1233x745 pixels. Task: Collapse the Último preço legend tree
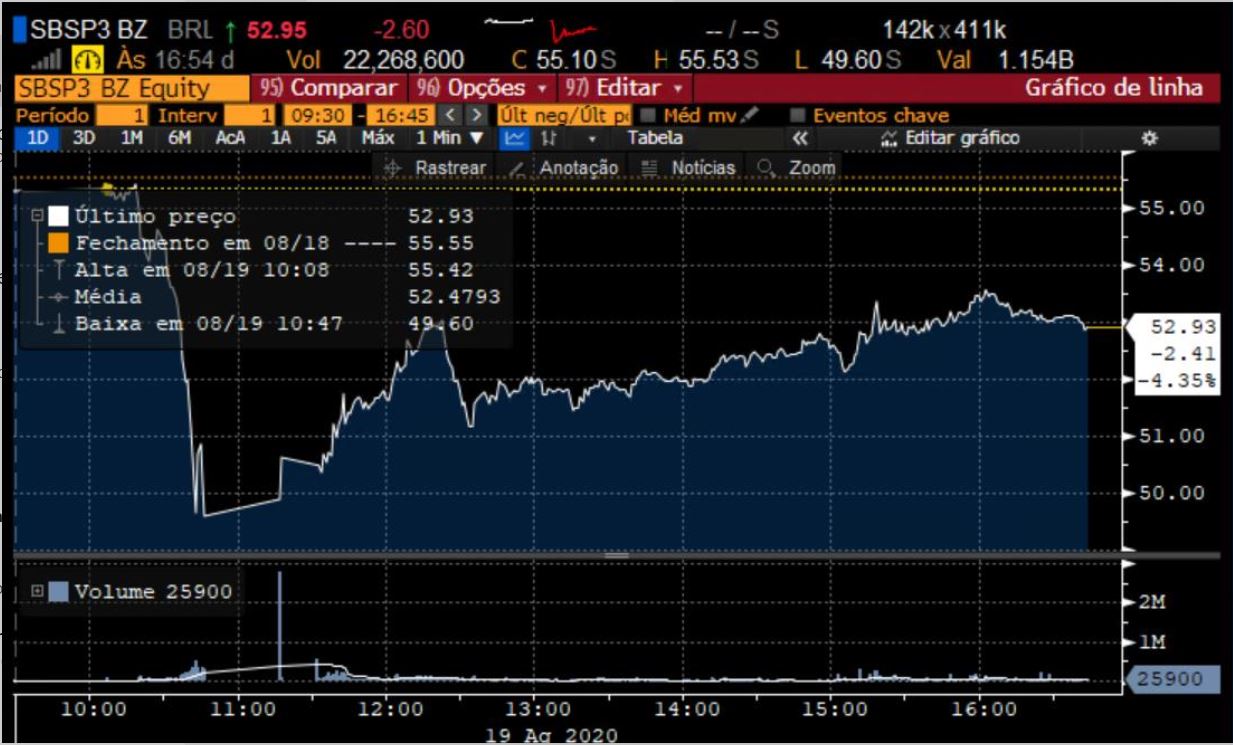click(37, 216)
